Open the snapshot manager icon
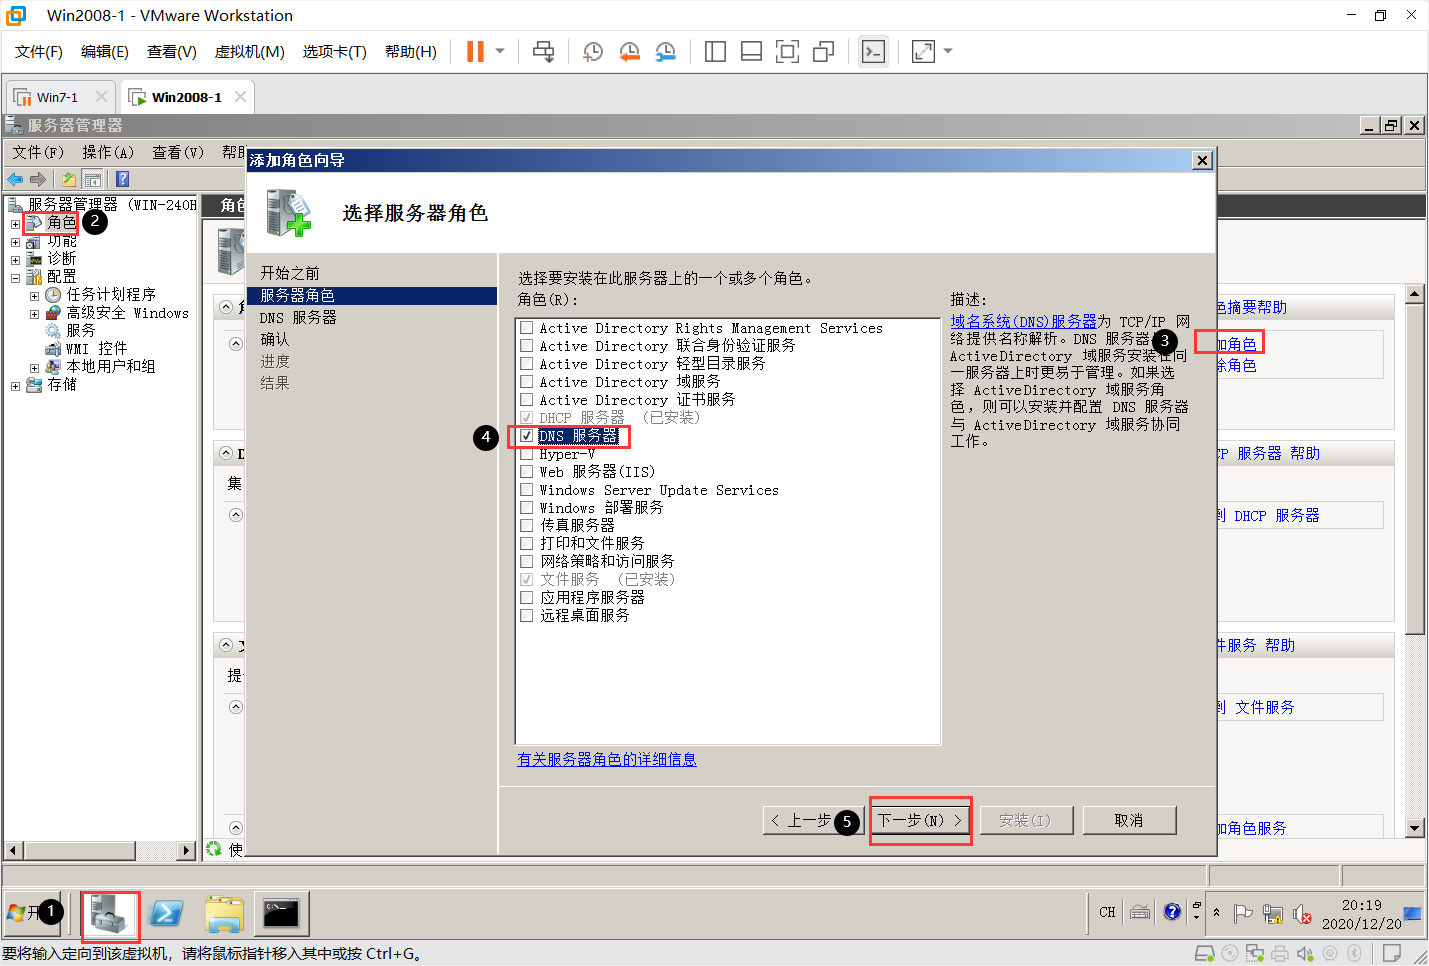Image resolution: width=1429 pixels, height=966 pixels. click(665, 51)
